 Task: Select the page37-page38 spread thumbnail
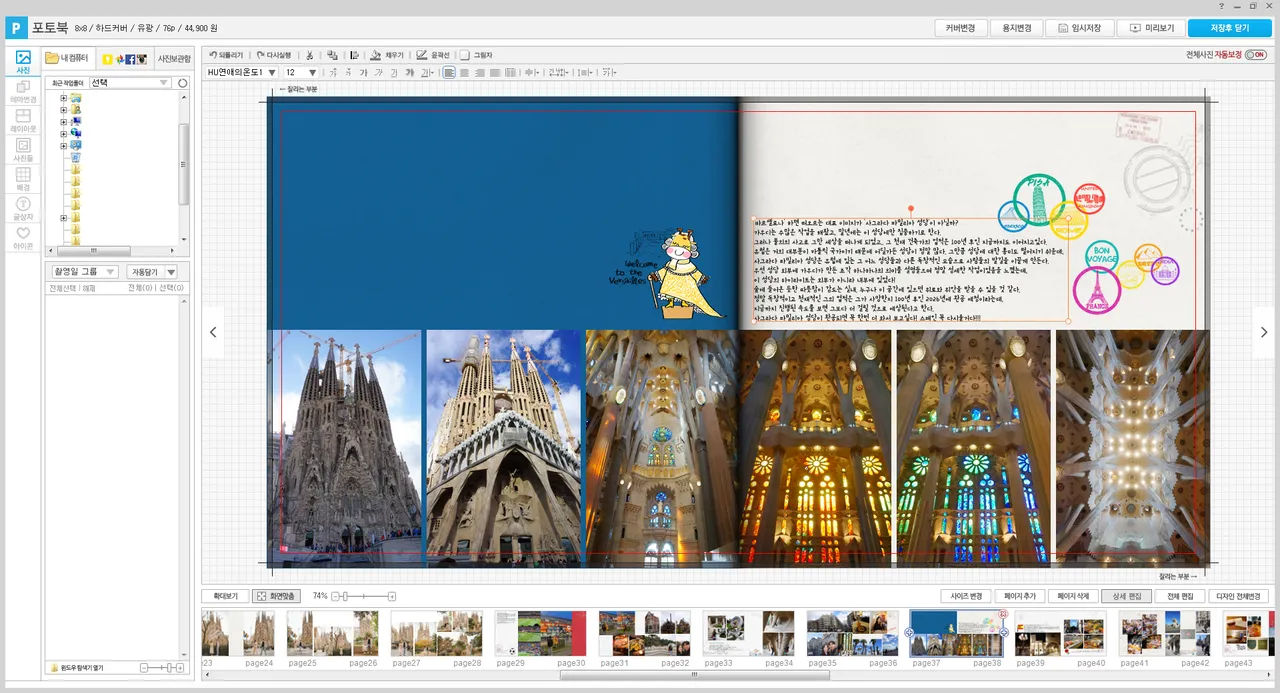click(956, 634)
